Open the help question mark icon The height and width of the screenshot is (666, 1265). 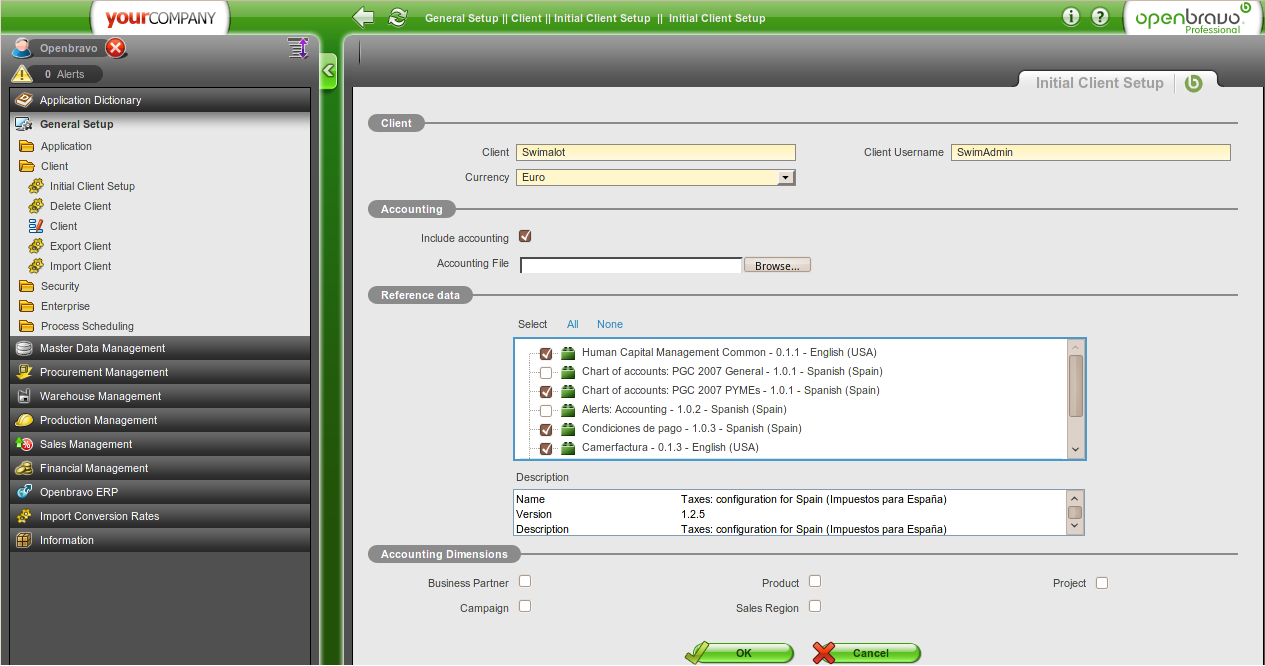point(1100,17)
